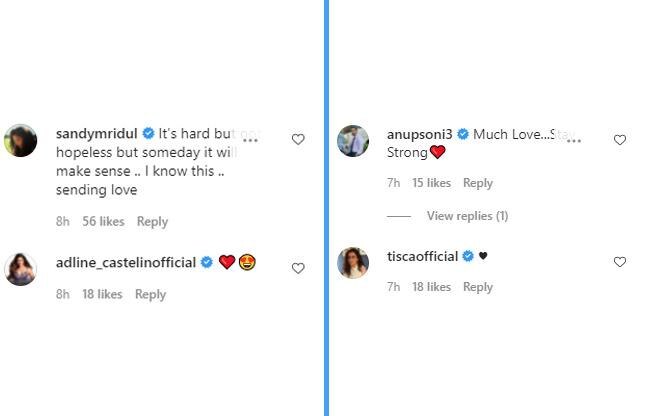Expand View replies (1) under anupsoni3
Image resolution: width=650 pixels, height=416 pixels.
tap(467, 216)
